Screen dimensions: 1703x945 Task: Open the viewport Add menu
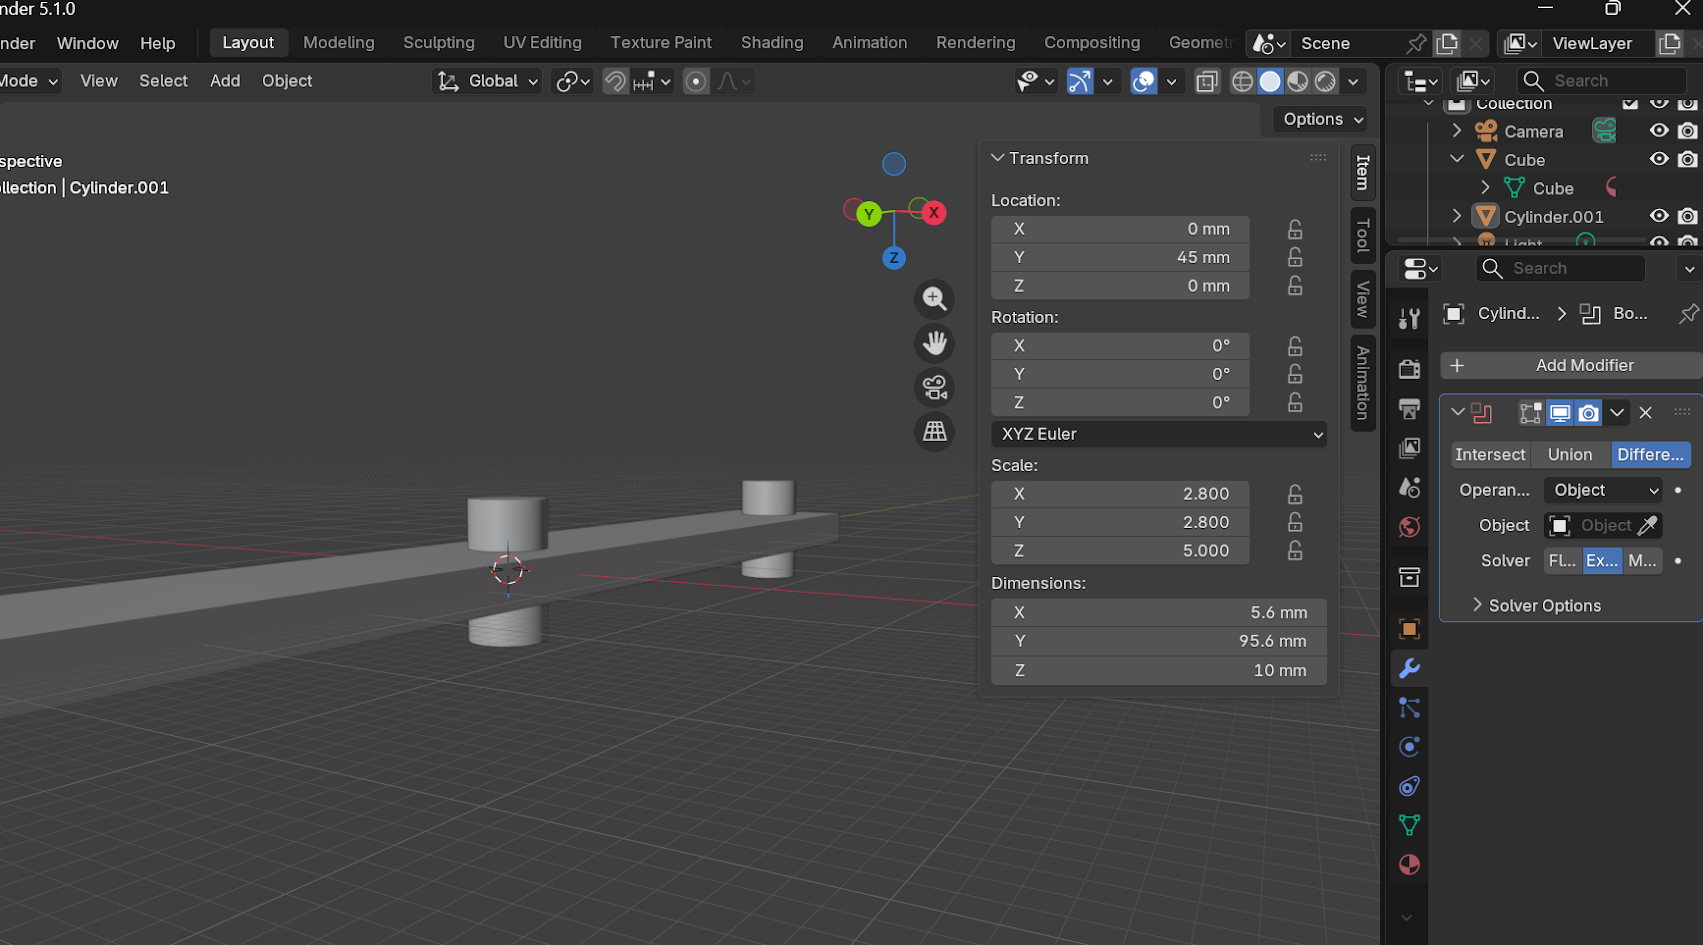click(x=225, y=81)
